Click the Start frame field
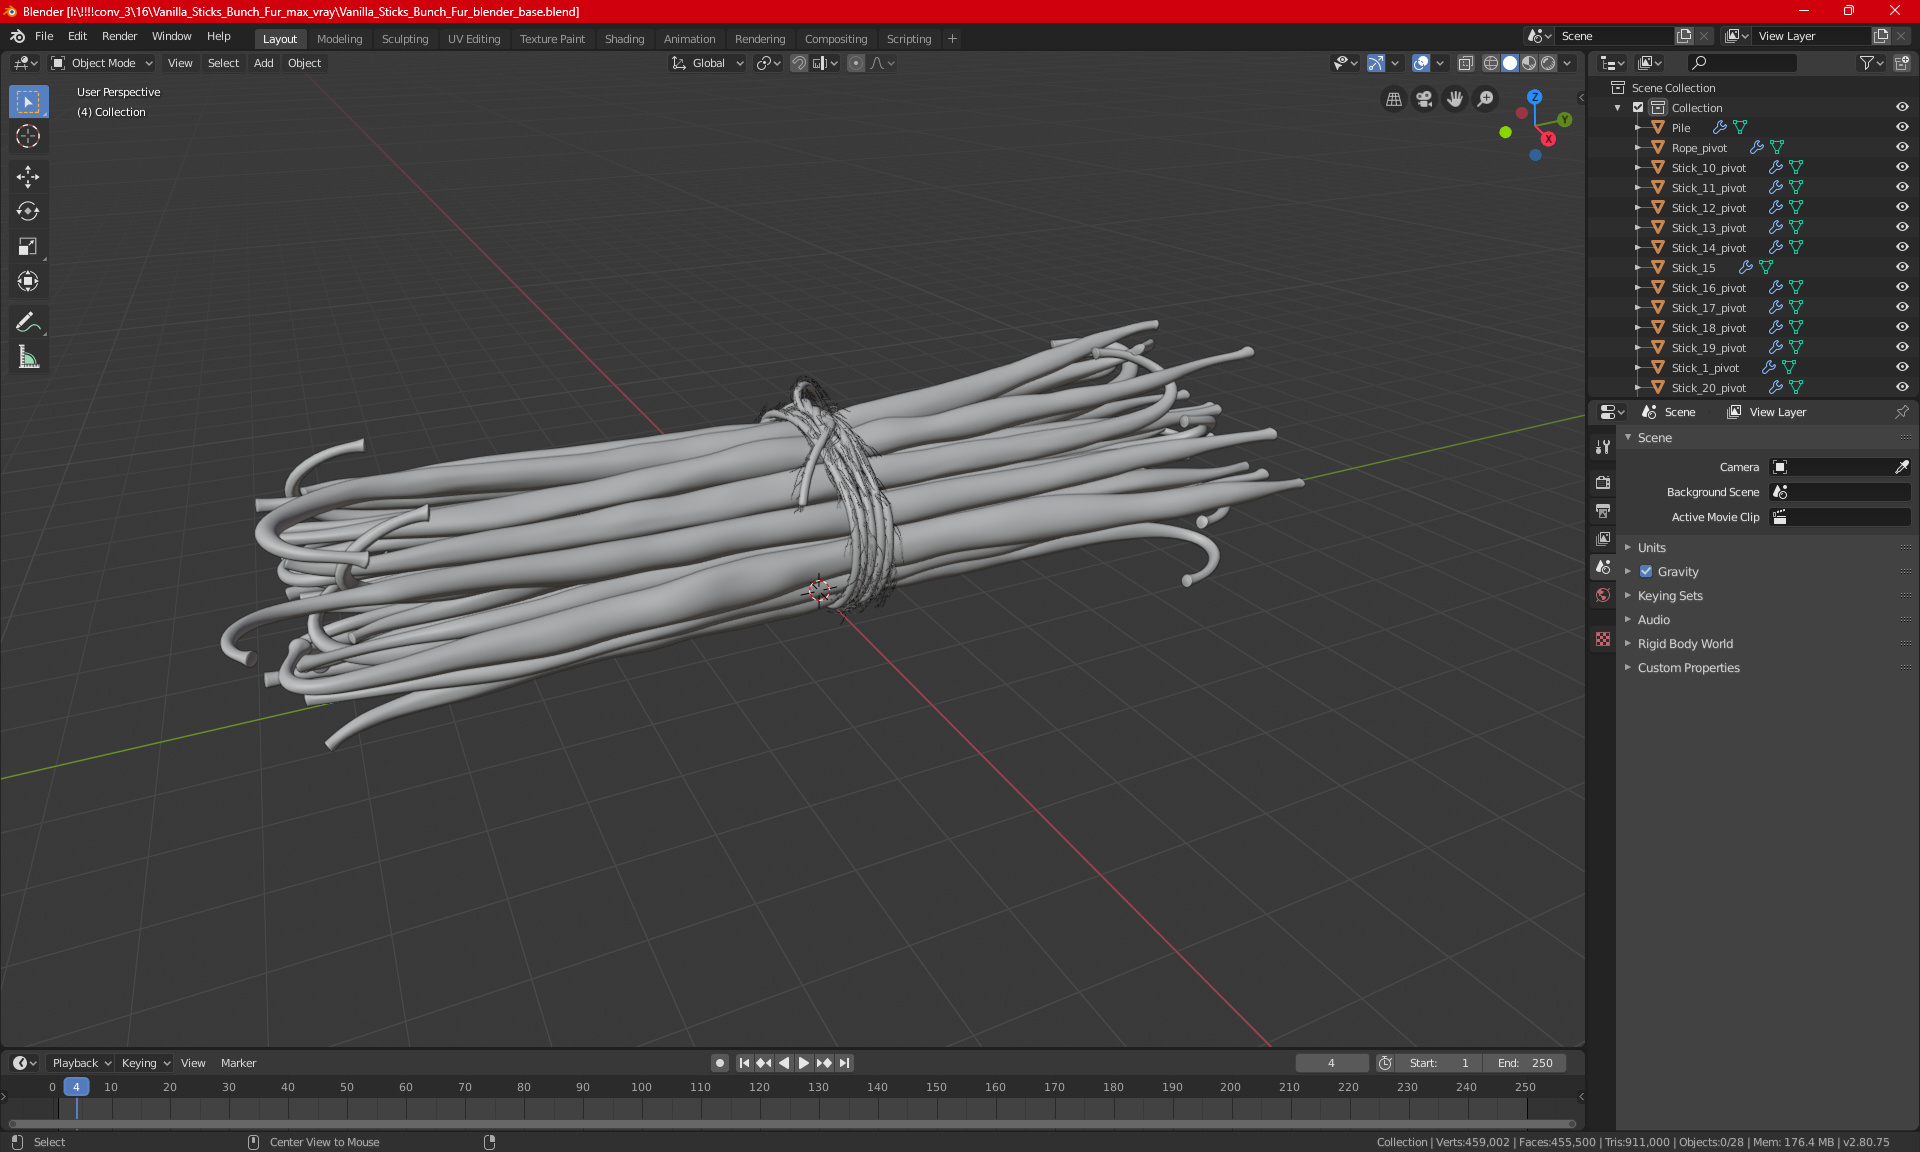The height and width of the screenshot is (1152, 1920). pyautogui.click(x=1438, y=1063)
